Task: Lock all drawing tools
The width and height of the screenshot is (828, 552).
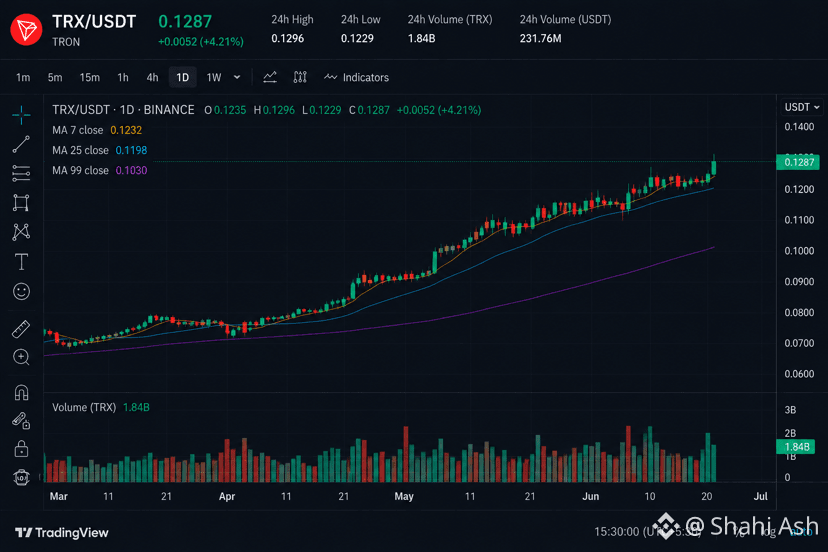Action: pyautogui.click(x=21, y=449)
